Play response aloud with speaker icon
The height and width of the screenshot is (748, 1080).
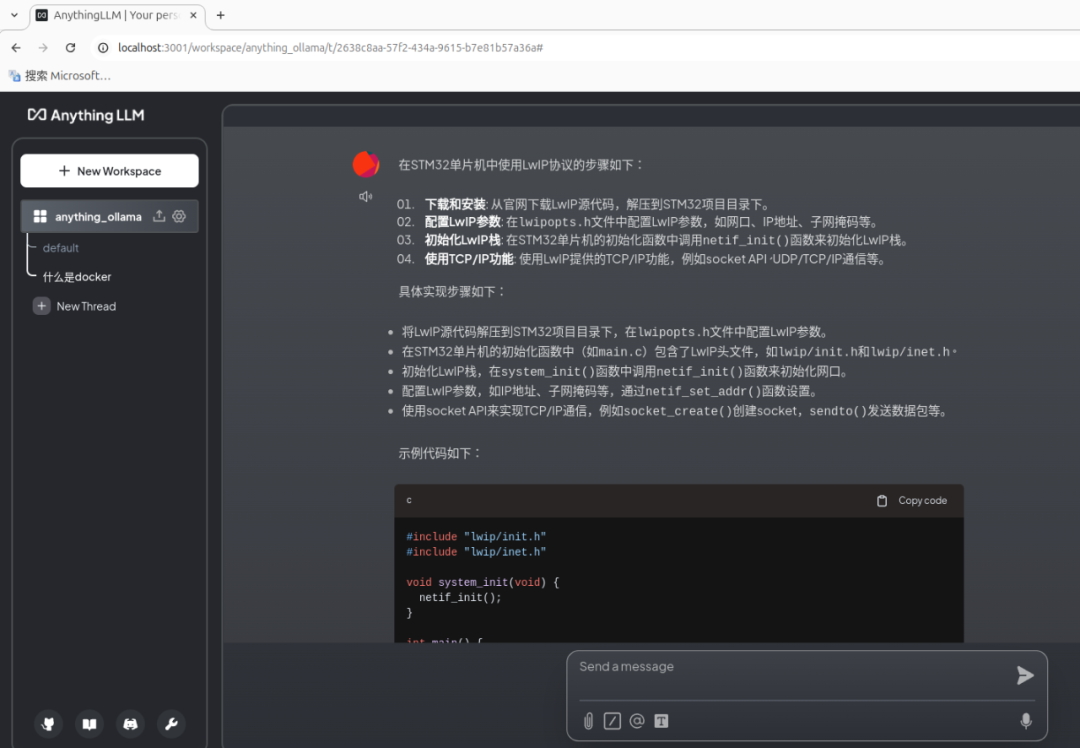366,197
